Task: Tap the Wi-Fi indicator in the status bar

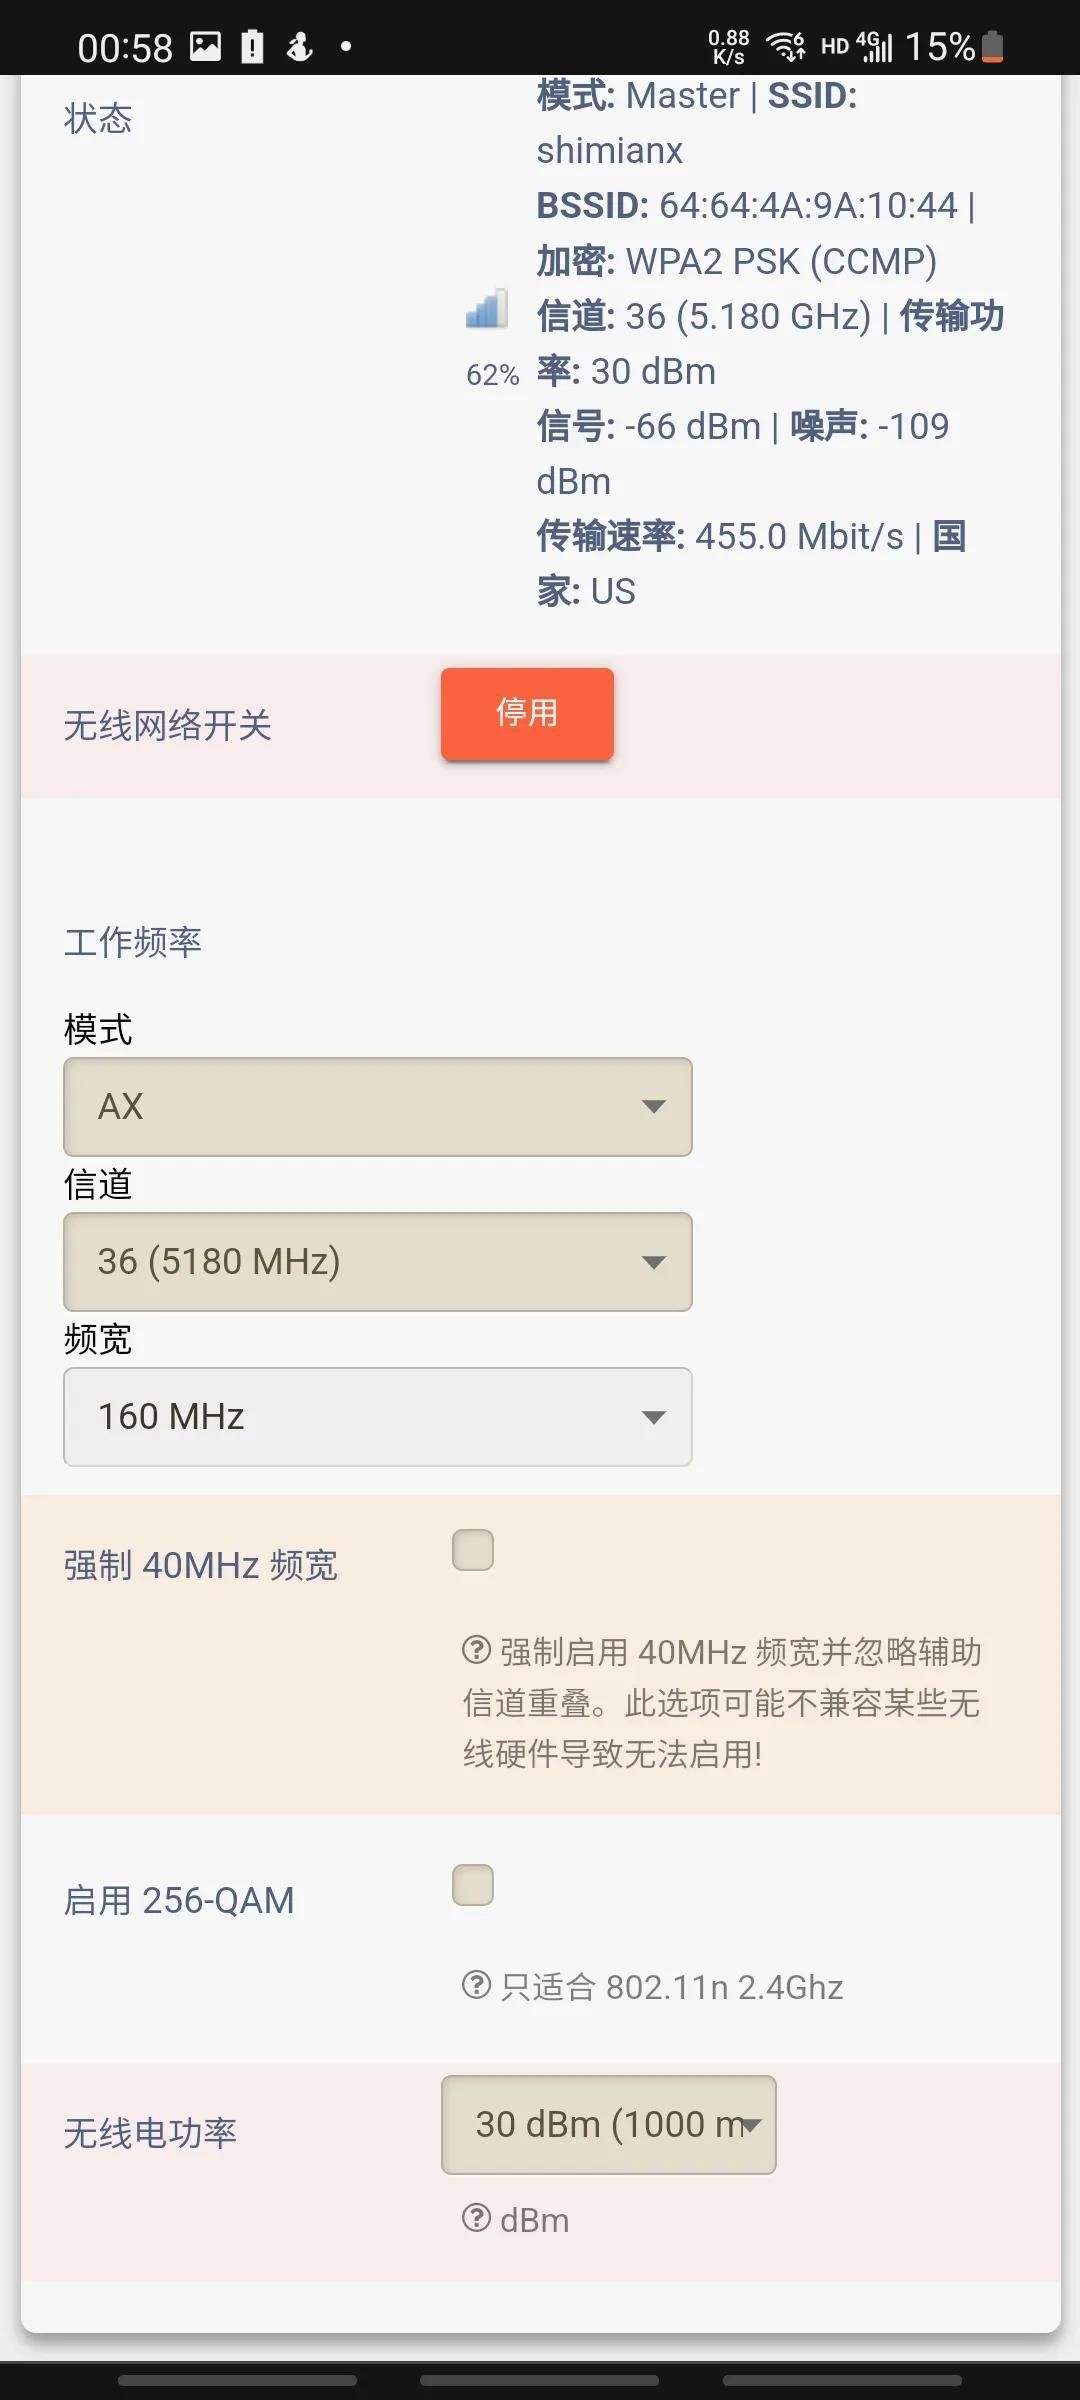Action: click(x=785, y=46)
